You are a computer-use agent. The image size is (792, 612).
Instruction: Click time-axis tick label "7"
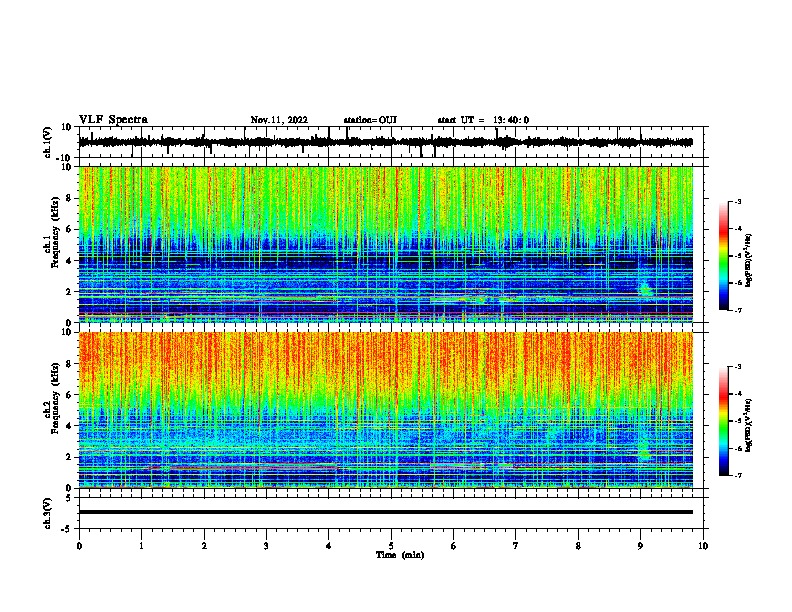click(x=516, y=546)
